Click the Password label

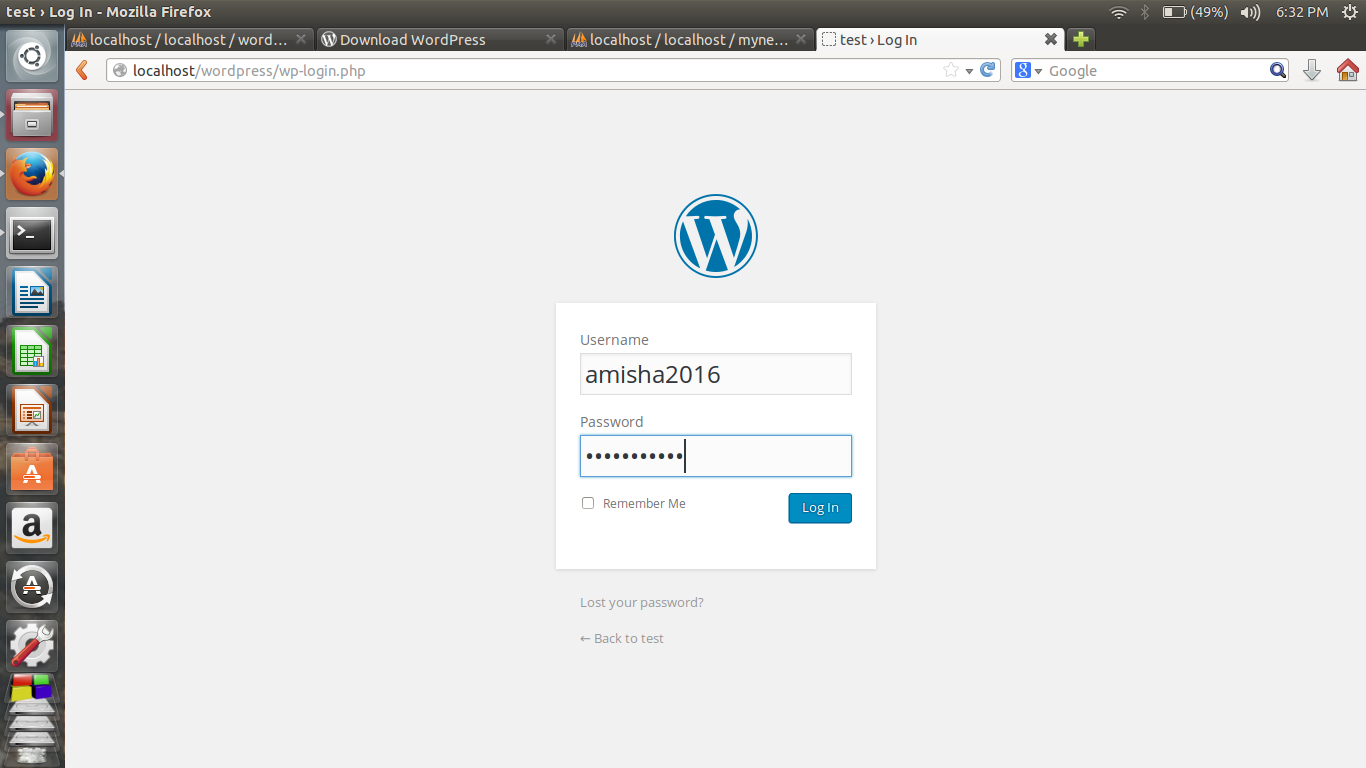tap(612, 422)
